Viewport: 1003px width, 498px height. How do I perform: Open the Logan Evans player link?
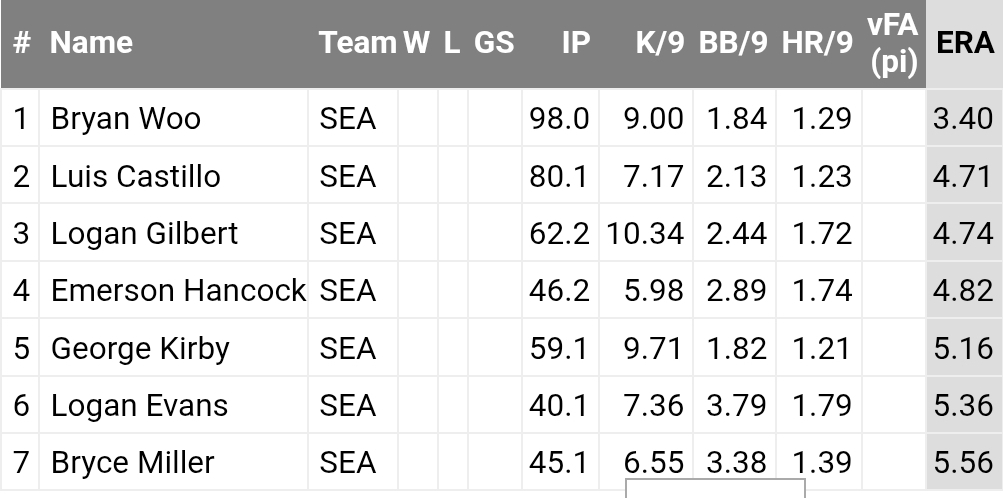[x=139, y=405]
